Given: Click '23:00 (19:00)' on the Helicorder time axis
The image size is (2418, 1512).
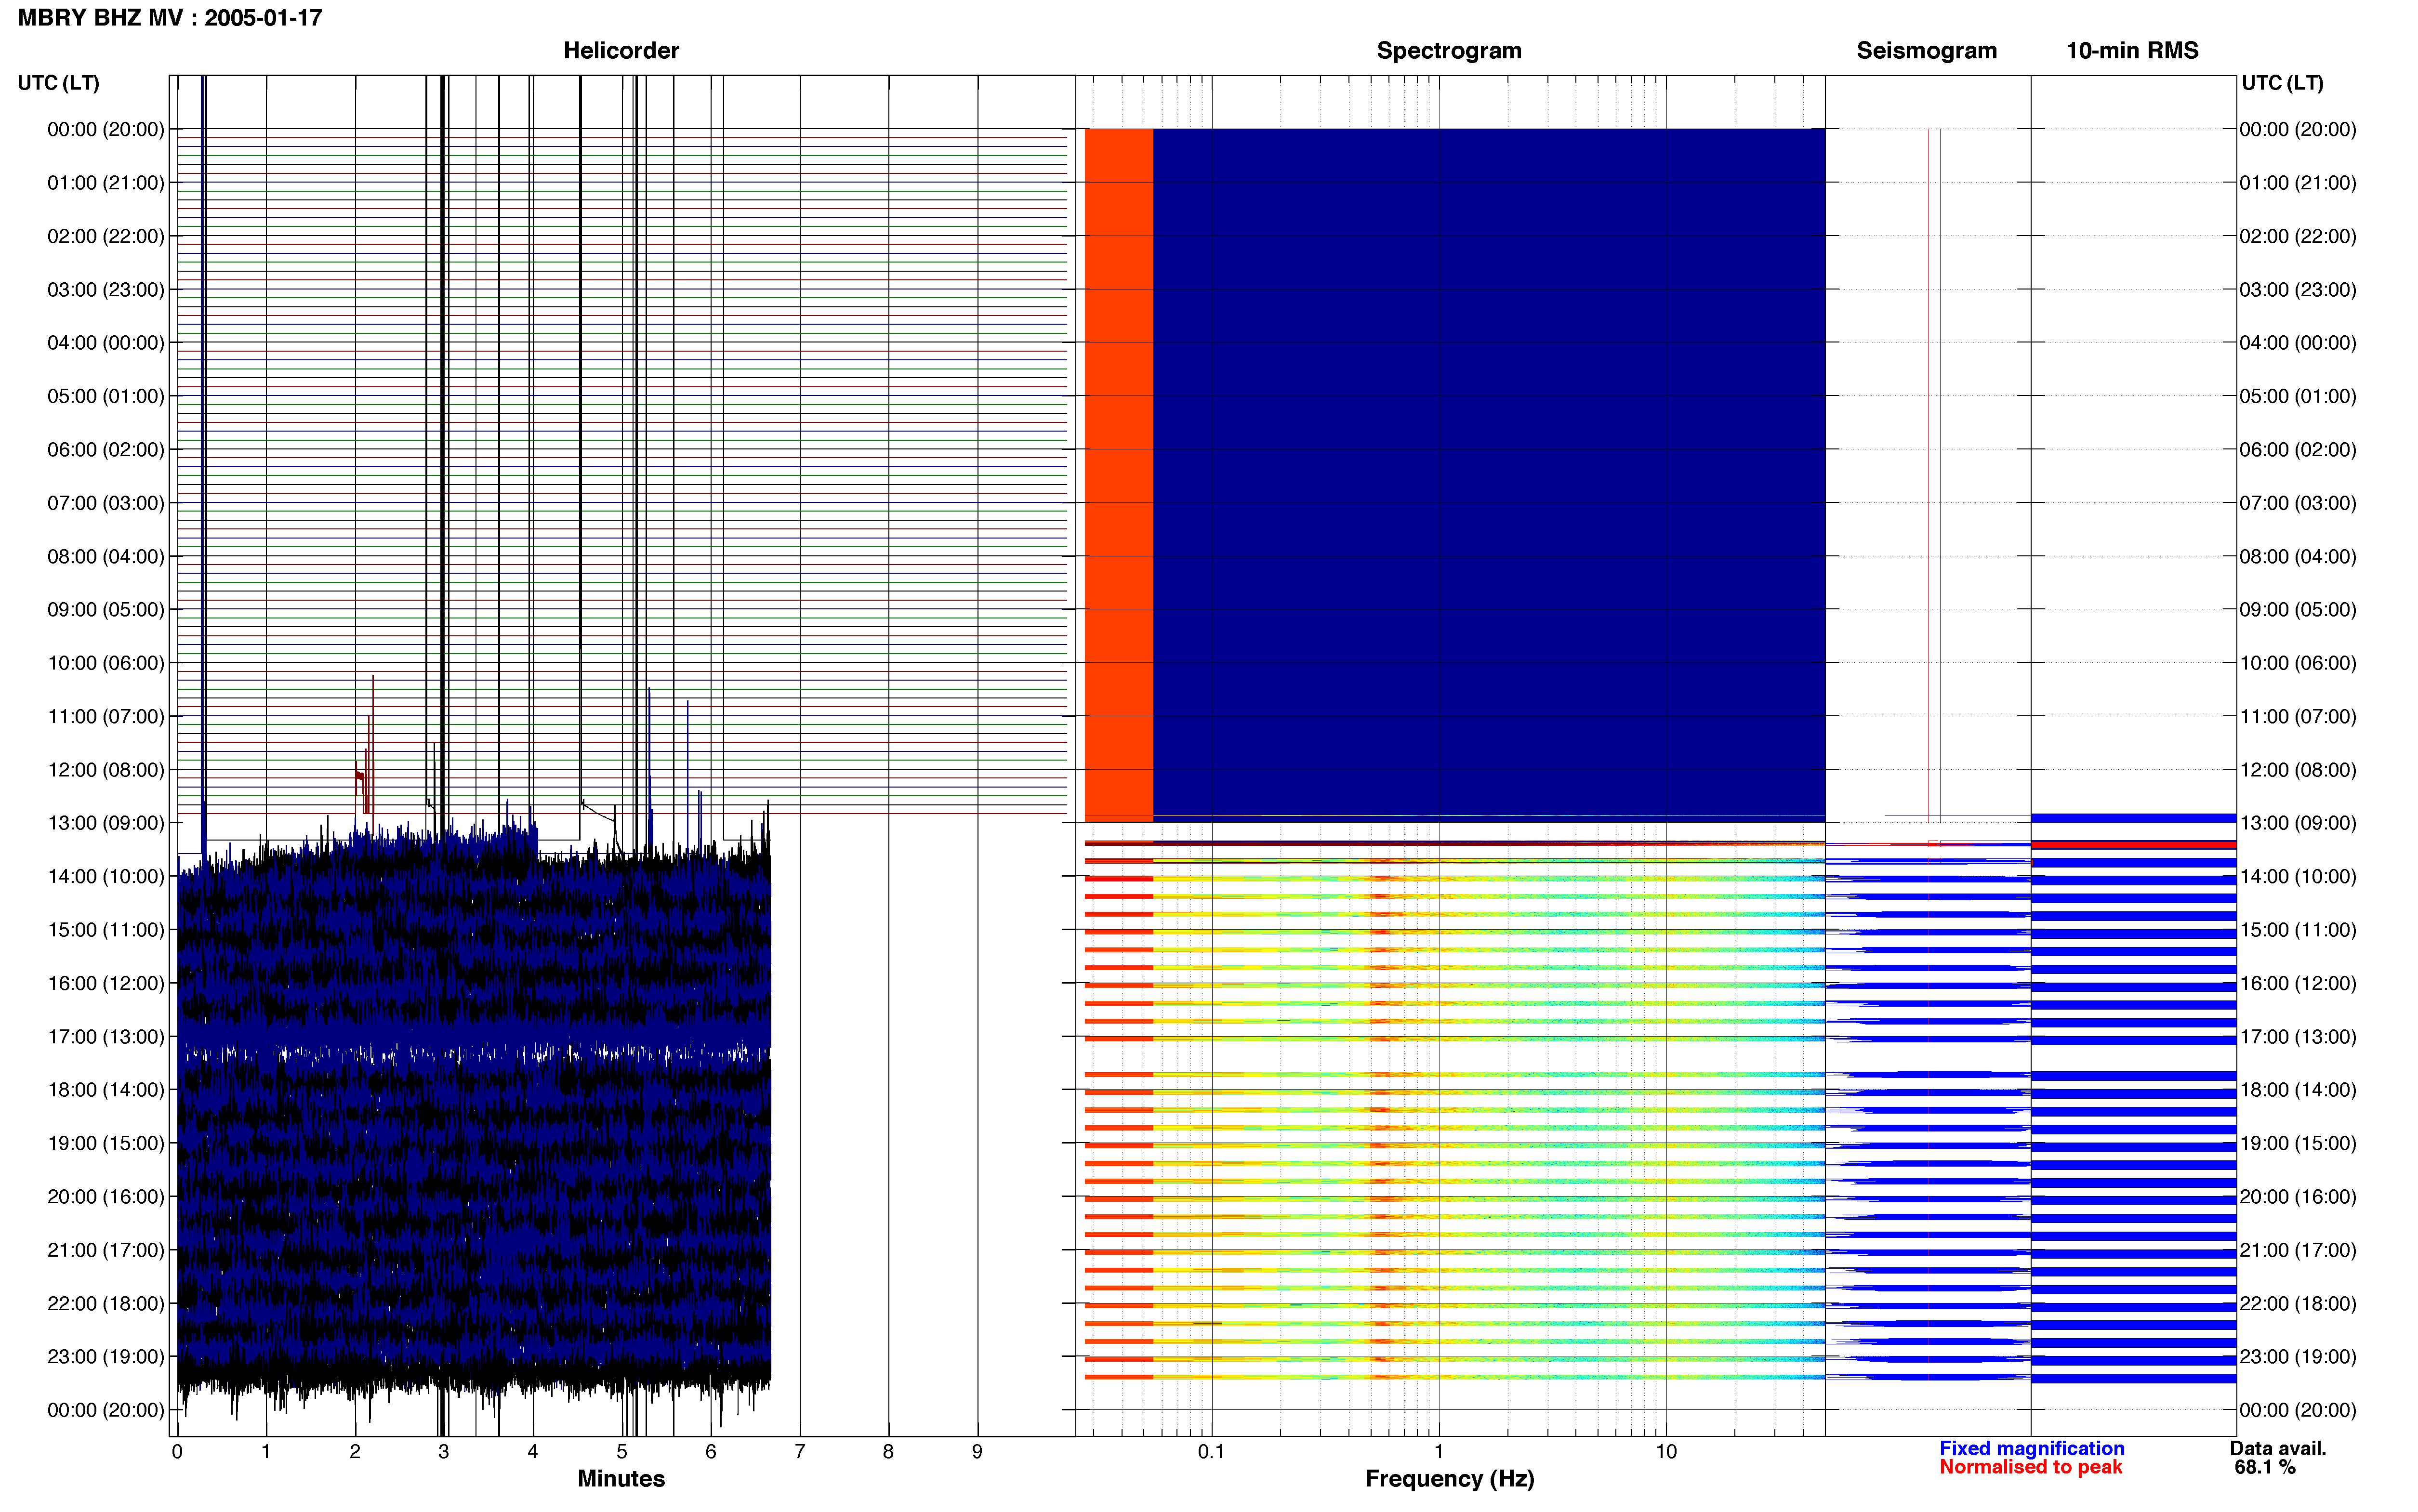Looking at the screenshot, I should coord(106,1357).
